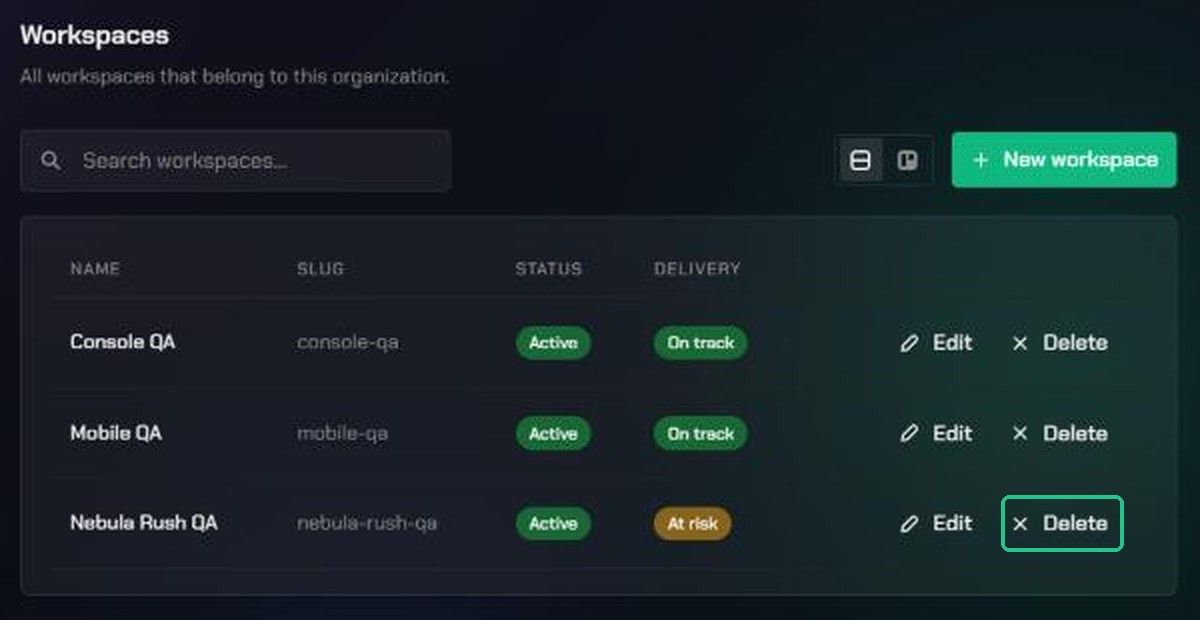Click the Active badge for Console QA

click(x=553, y=343)
